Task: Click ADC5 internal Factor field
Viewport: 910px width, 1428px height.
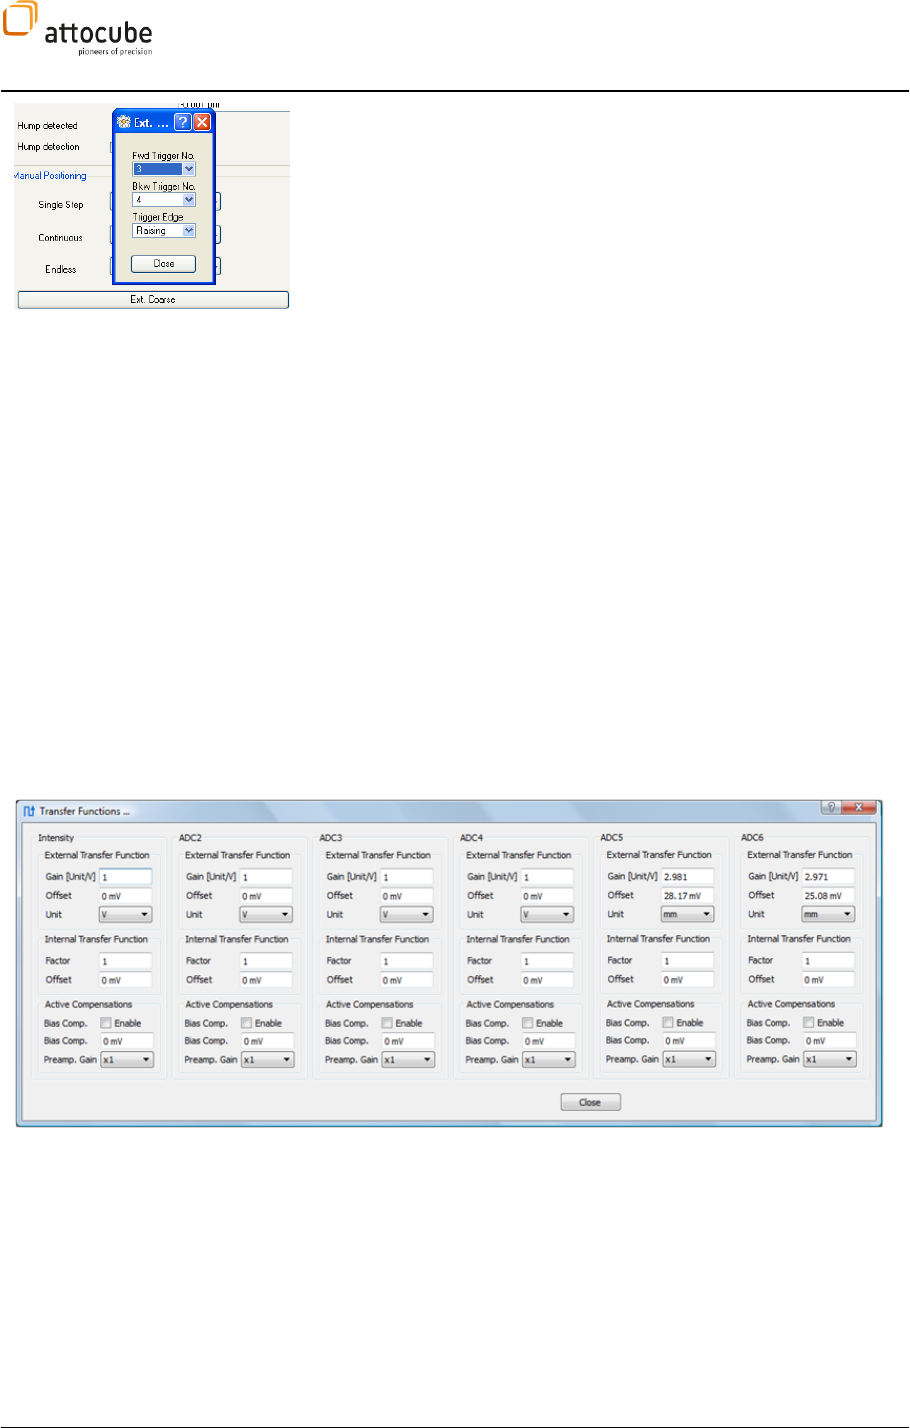Action: (687, 960)
